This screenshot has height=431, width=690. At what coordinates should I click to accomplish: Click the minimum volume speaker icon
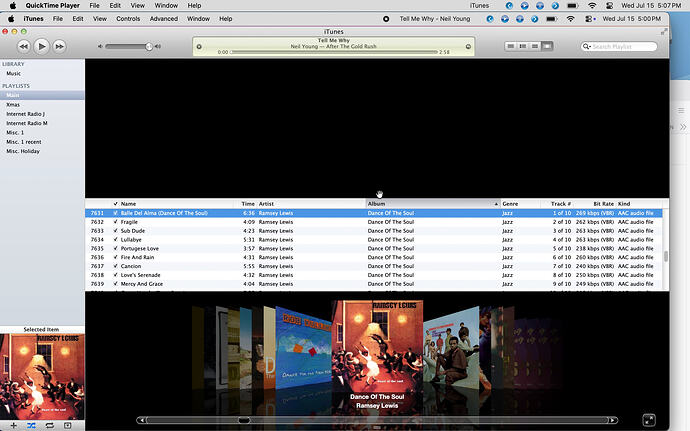(x=100, y=46)
